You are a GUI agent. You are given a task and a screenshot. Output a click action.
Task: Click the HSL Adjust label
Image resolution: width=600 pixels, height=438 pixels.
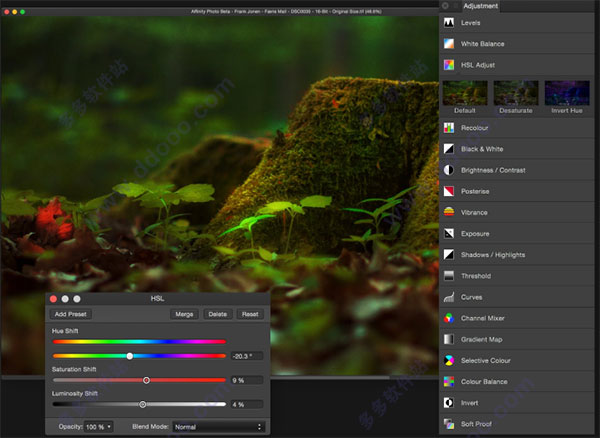point(478,65)
